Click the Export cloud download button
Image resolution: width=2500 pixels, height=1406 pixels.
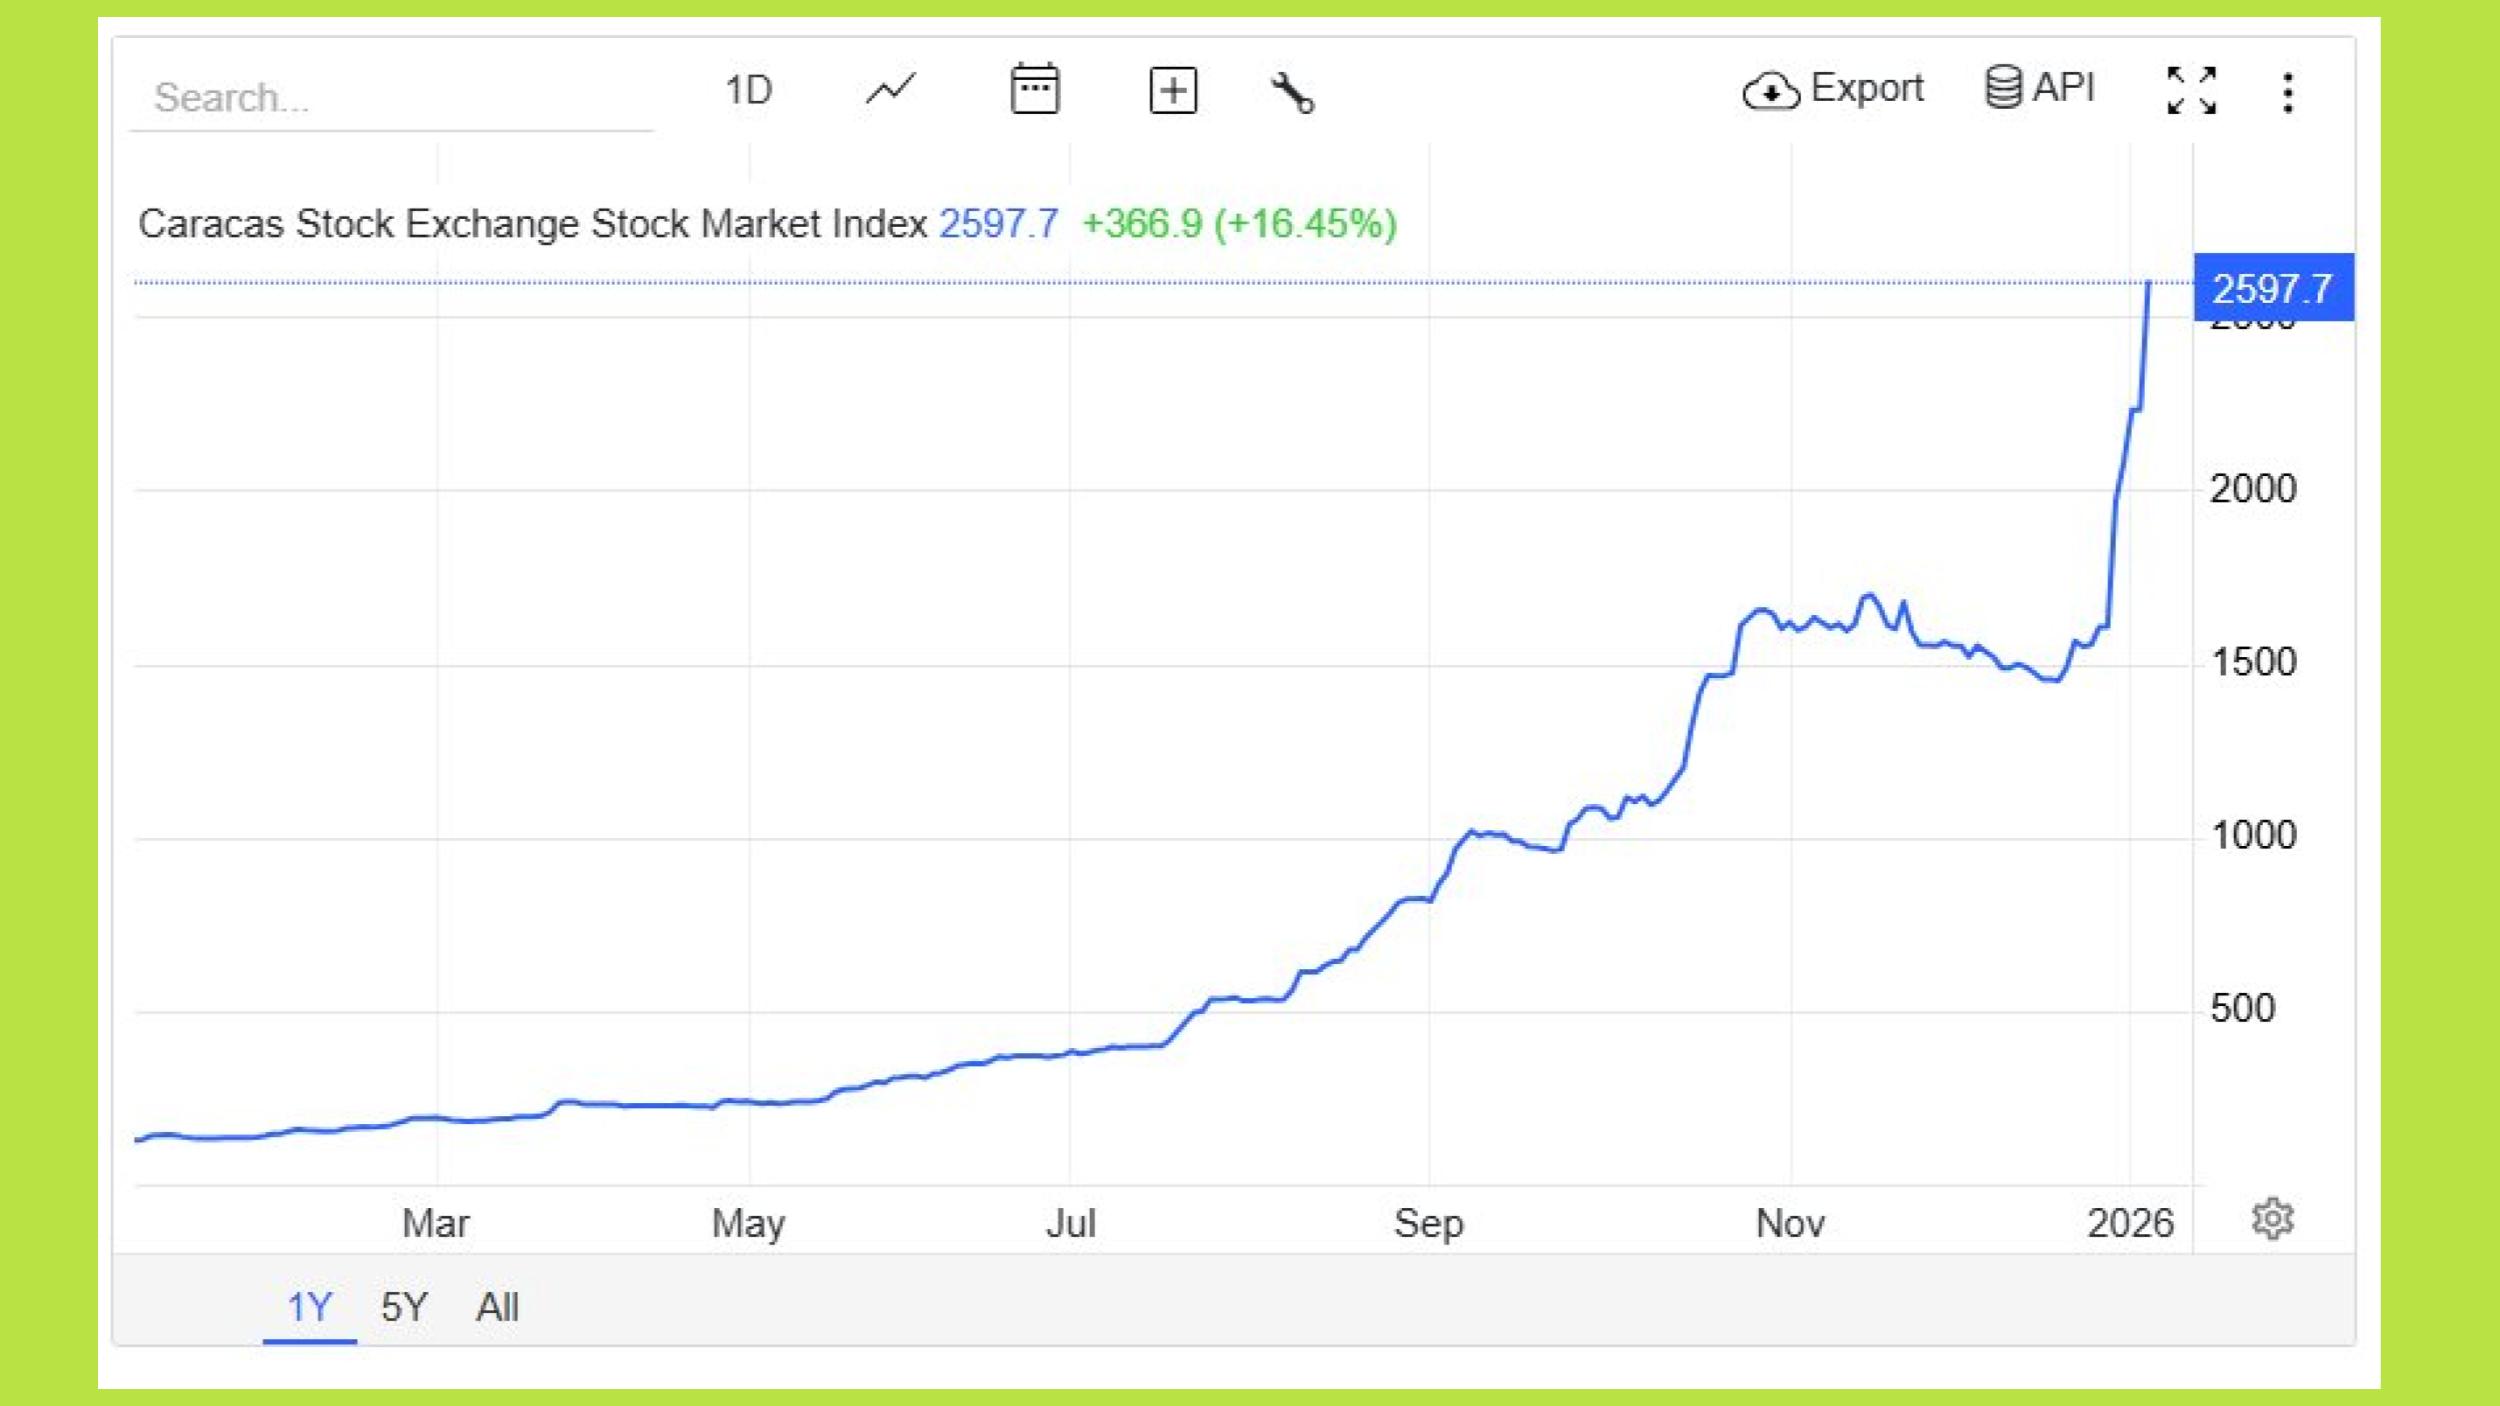1832,90
